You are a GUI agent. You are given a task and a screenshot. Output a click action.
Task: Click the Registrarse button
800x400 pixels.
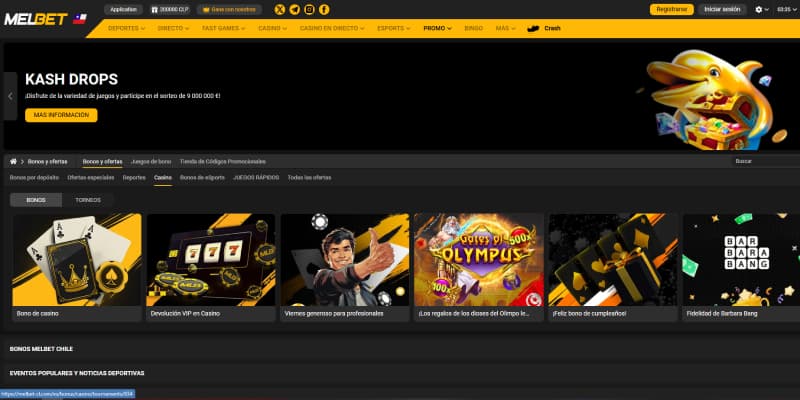[x=669, y=9]
